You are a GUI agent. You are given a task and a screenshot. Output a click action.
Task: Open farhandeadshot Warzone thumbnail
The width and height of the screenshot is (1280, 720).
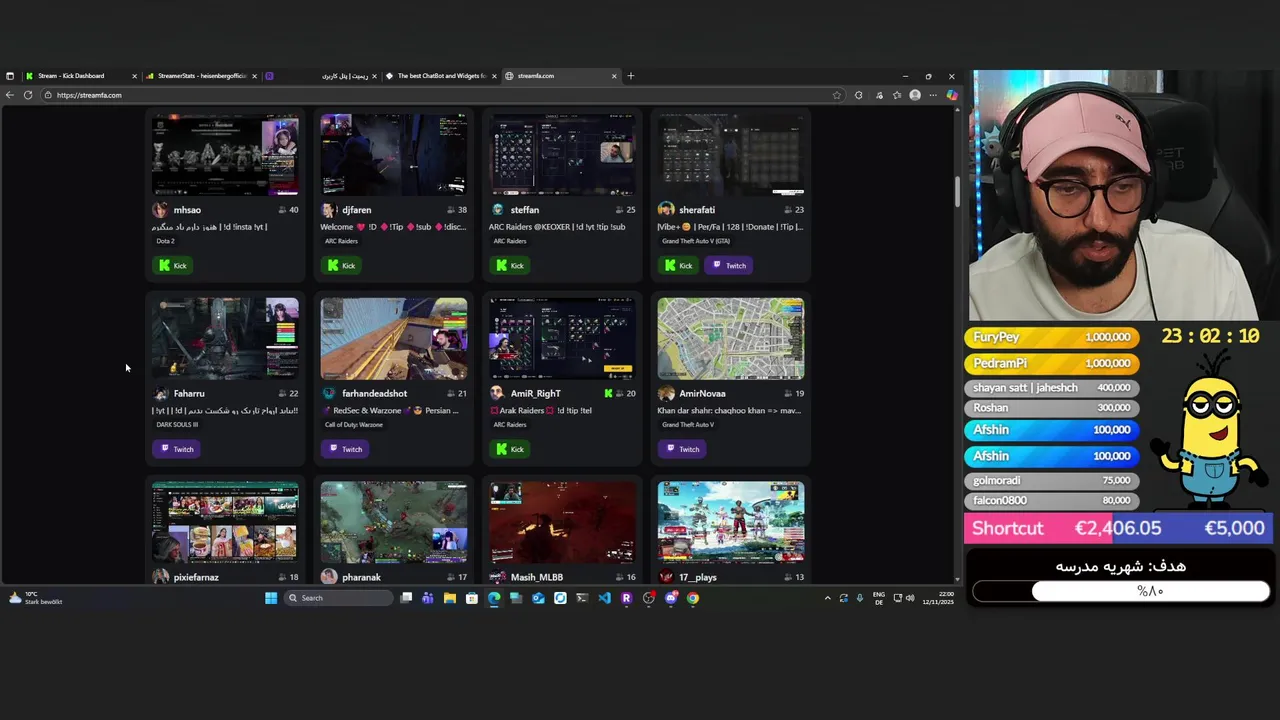click(393, 339)
